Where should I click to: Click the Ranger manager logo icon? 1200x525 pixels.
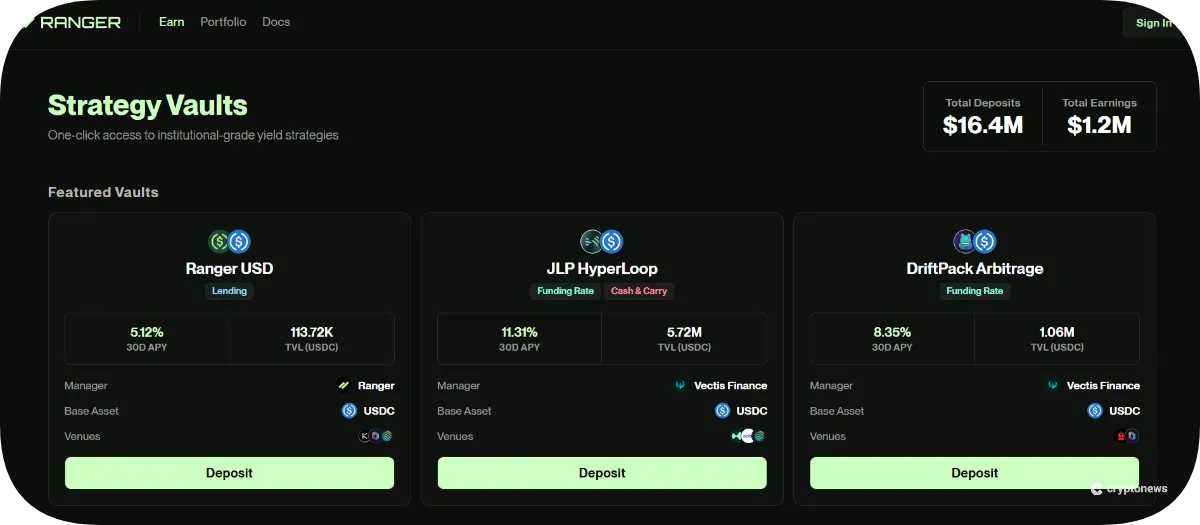tap(344, 385)
